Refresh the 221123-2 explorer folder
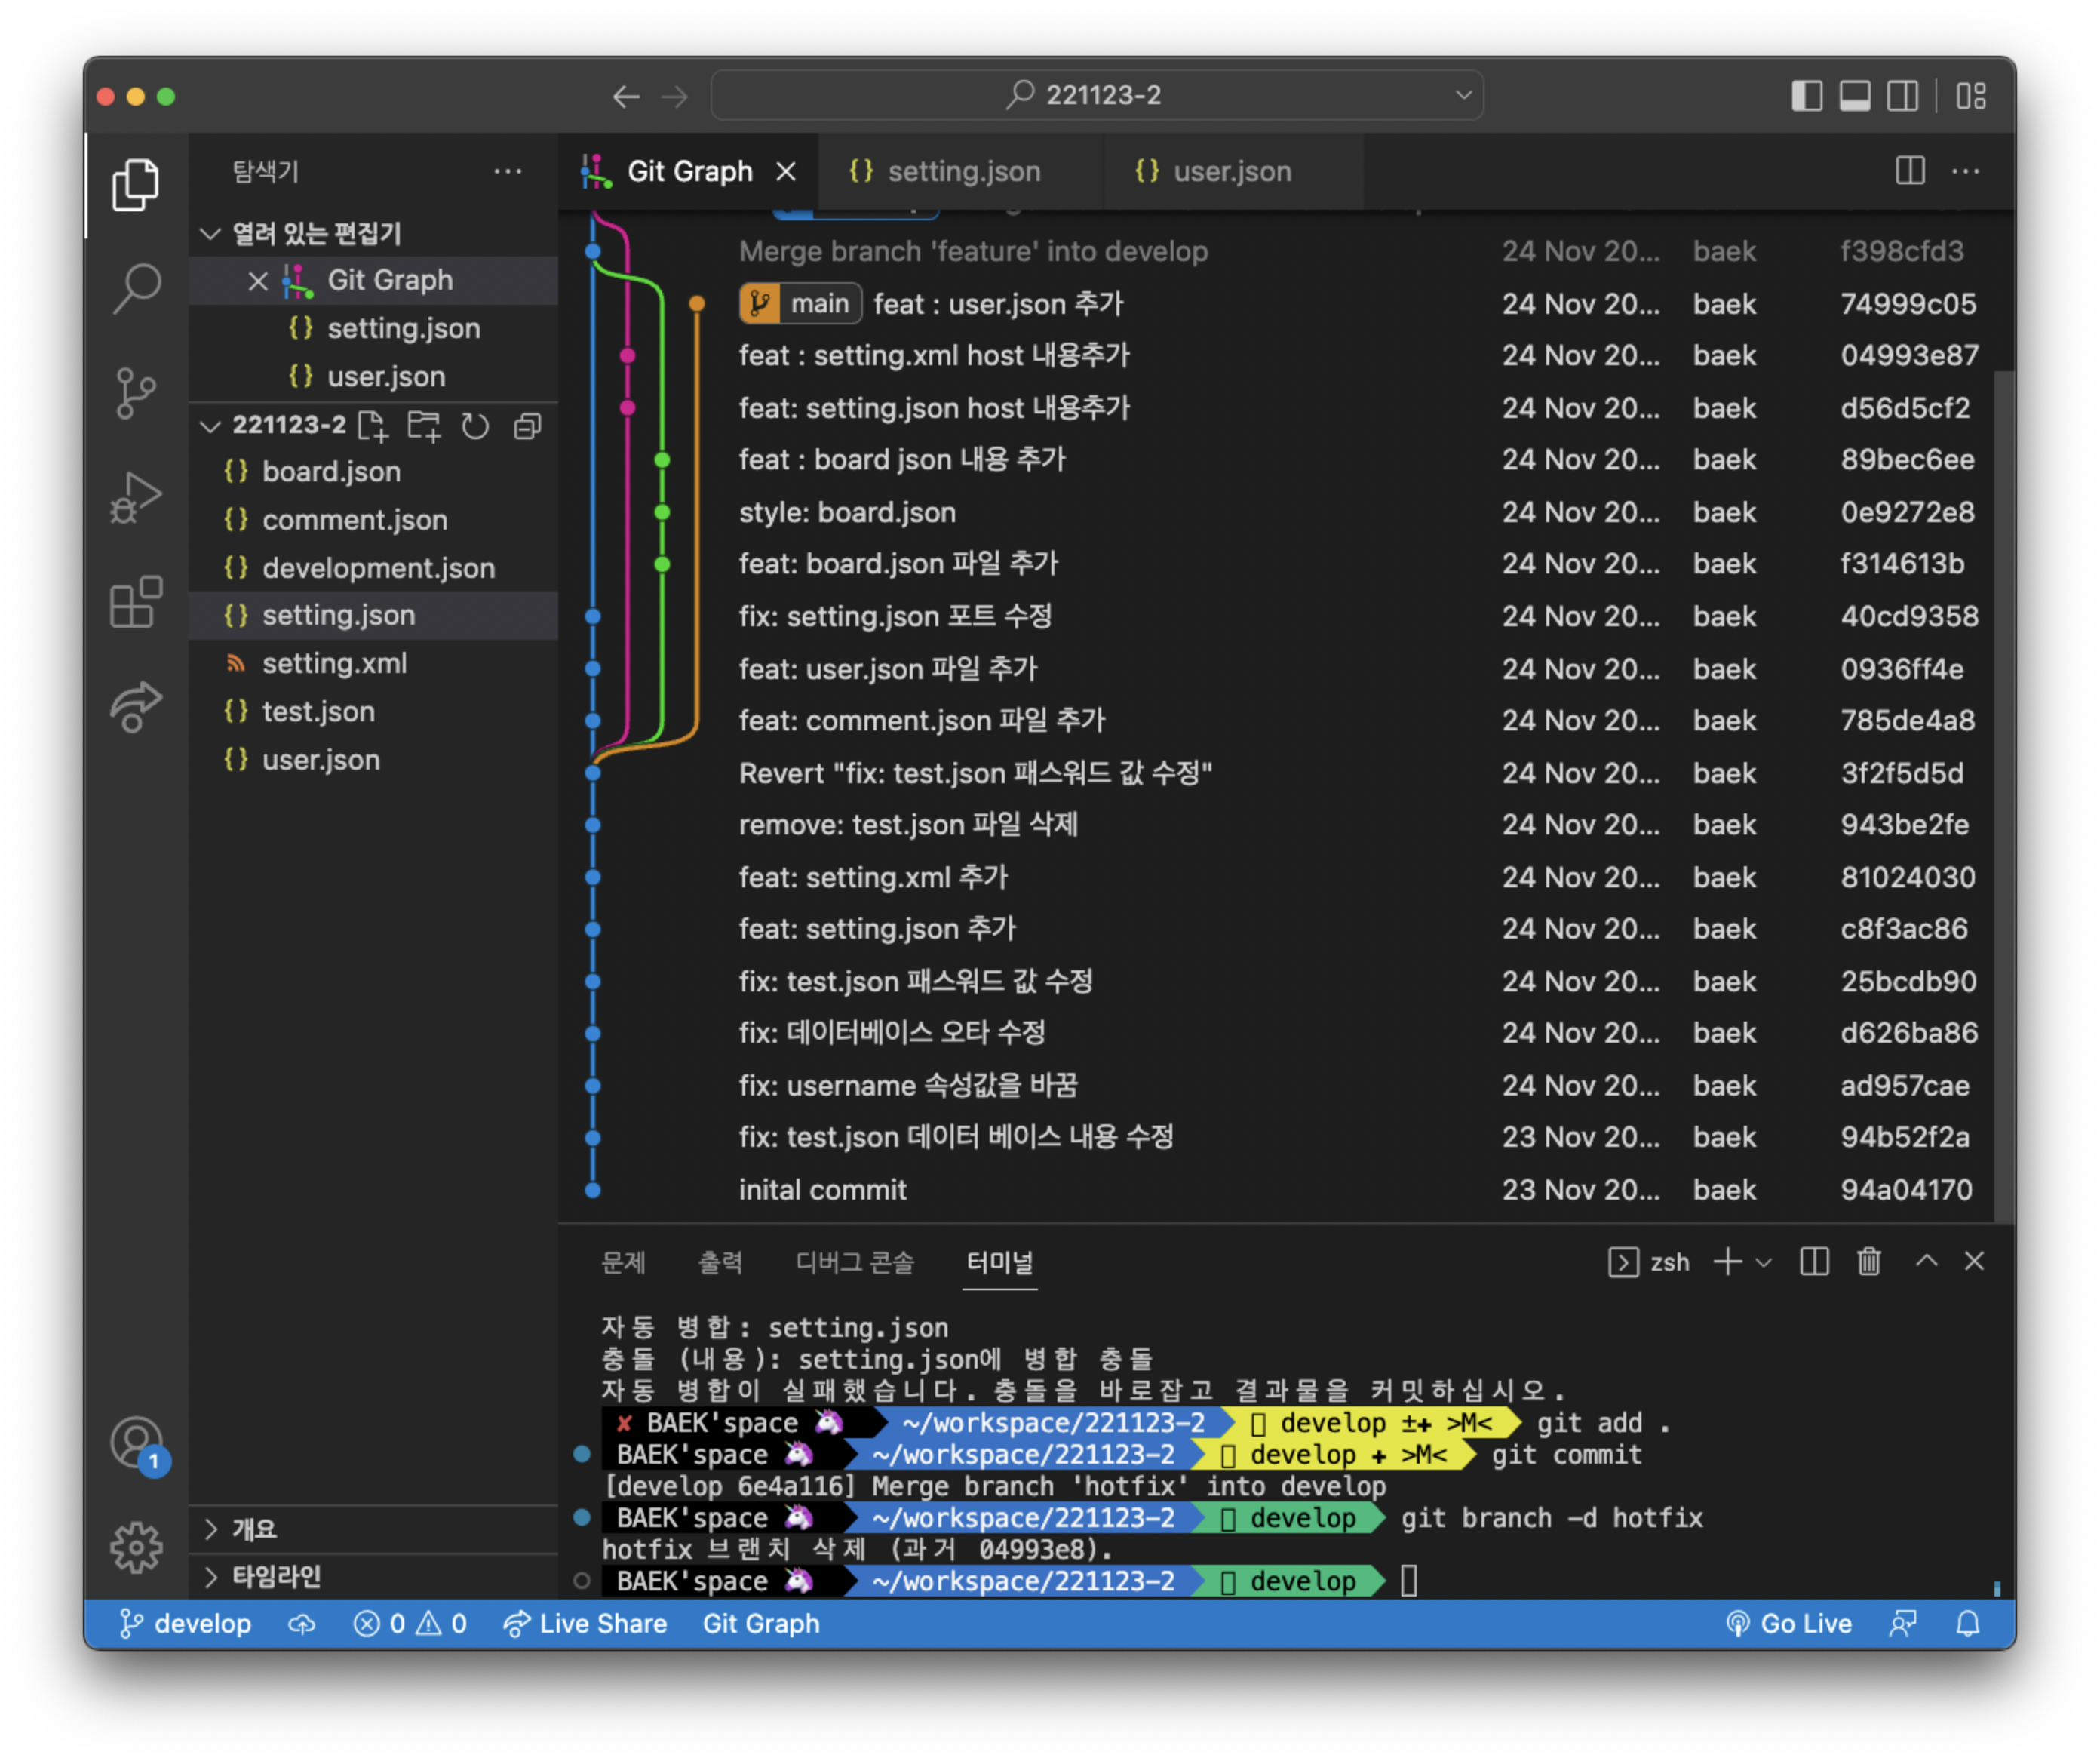 click(x=475, y=427)
